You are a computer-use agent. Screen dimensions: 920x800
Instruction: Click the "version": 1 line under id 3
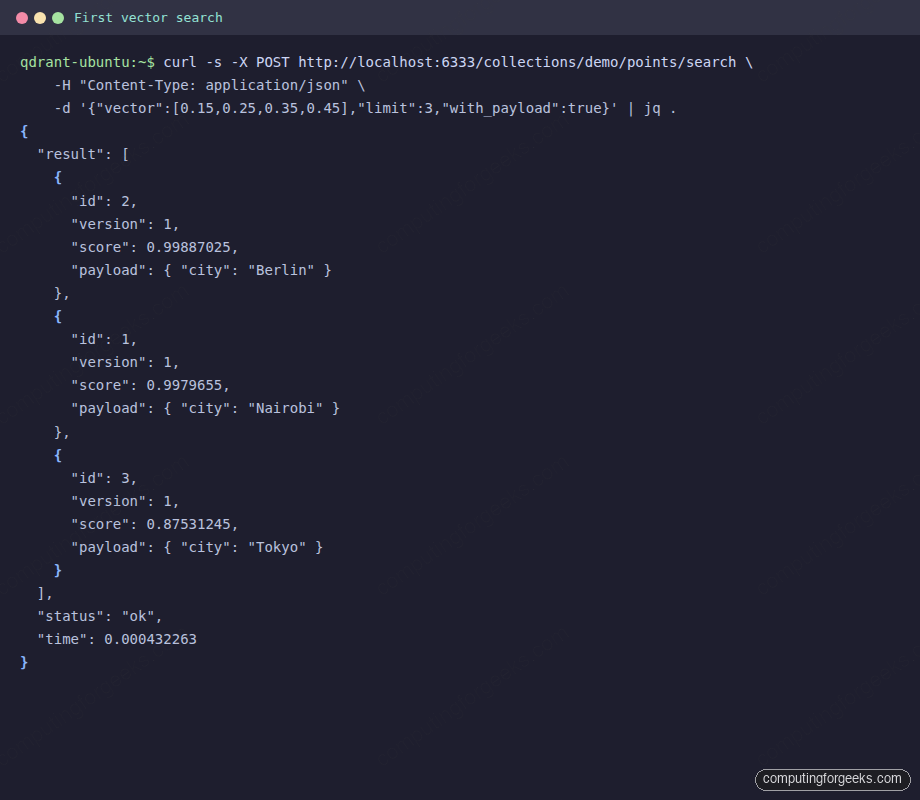[x=125, y=501]
